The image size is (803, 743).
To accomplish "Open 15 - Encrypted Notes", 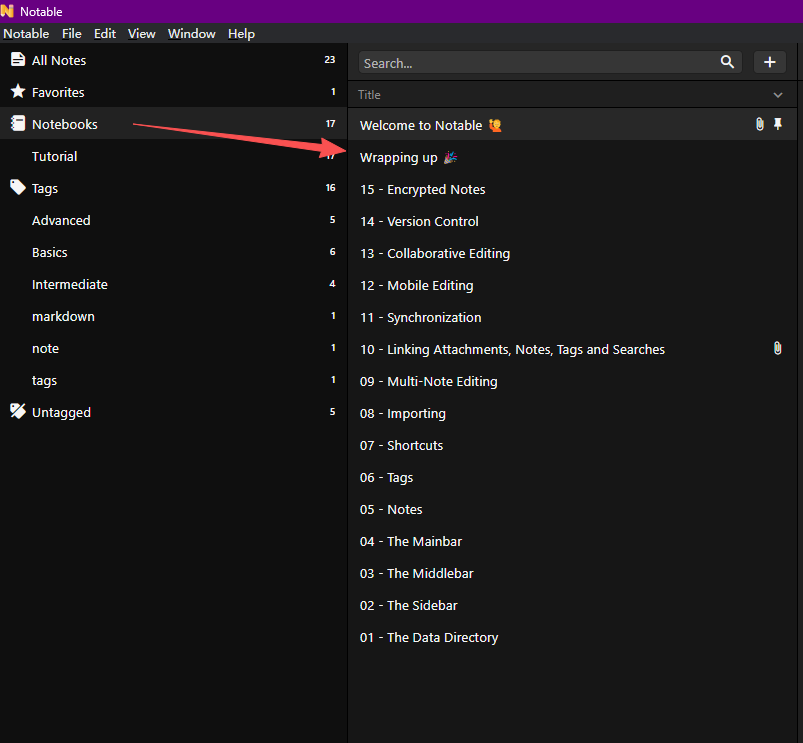I will coord(572,189).
